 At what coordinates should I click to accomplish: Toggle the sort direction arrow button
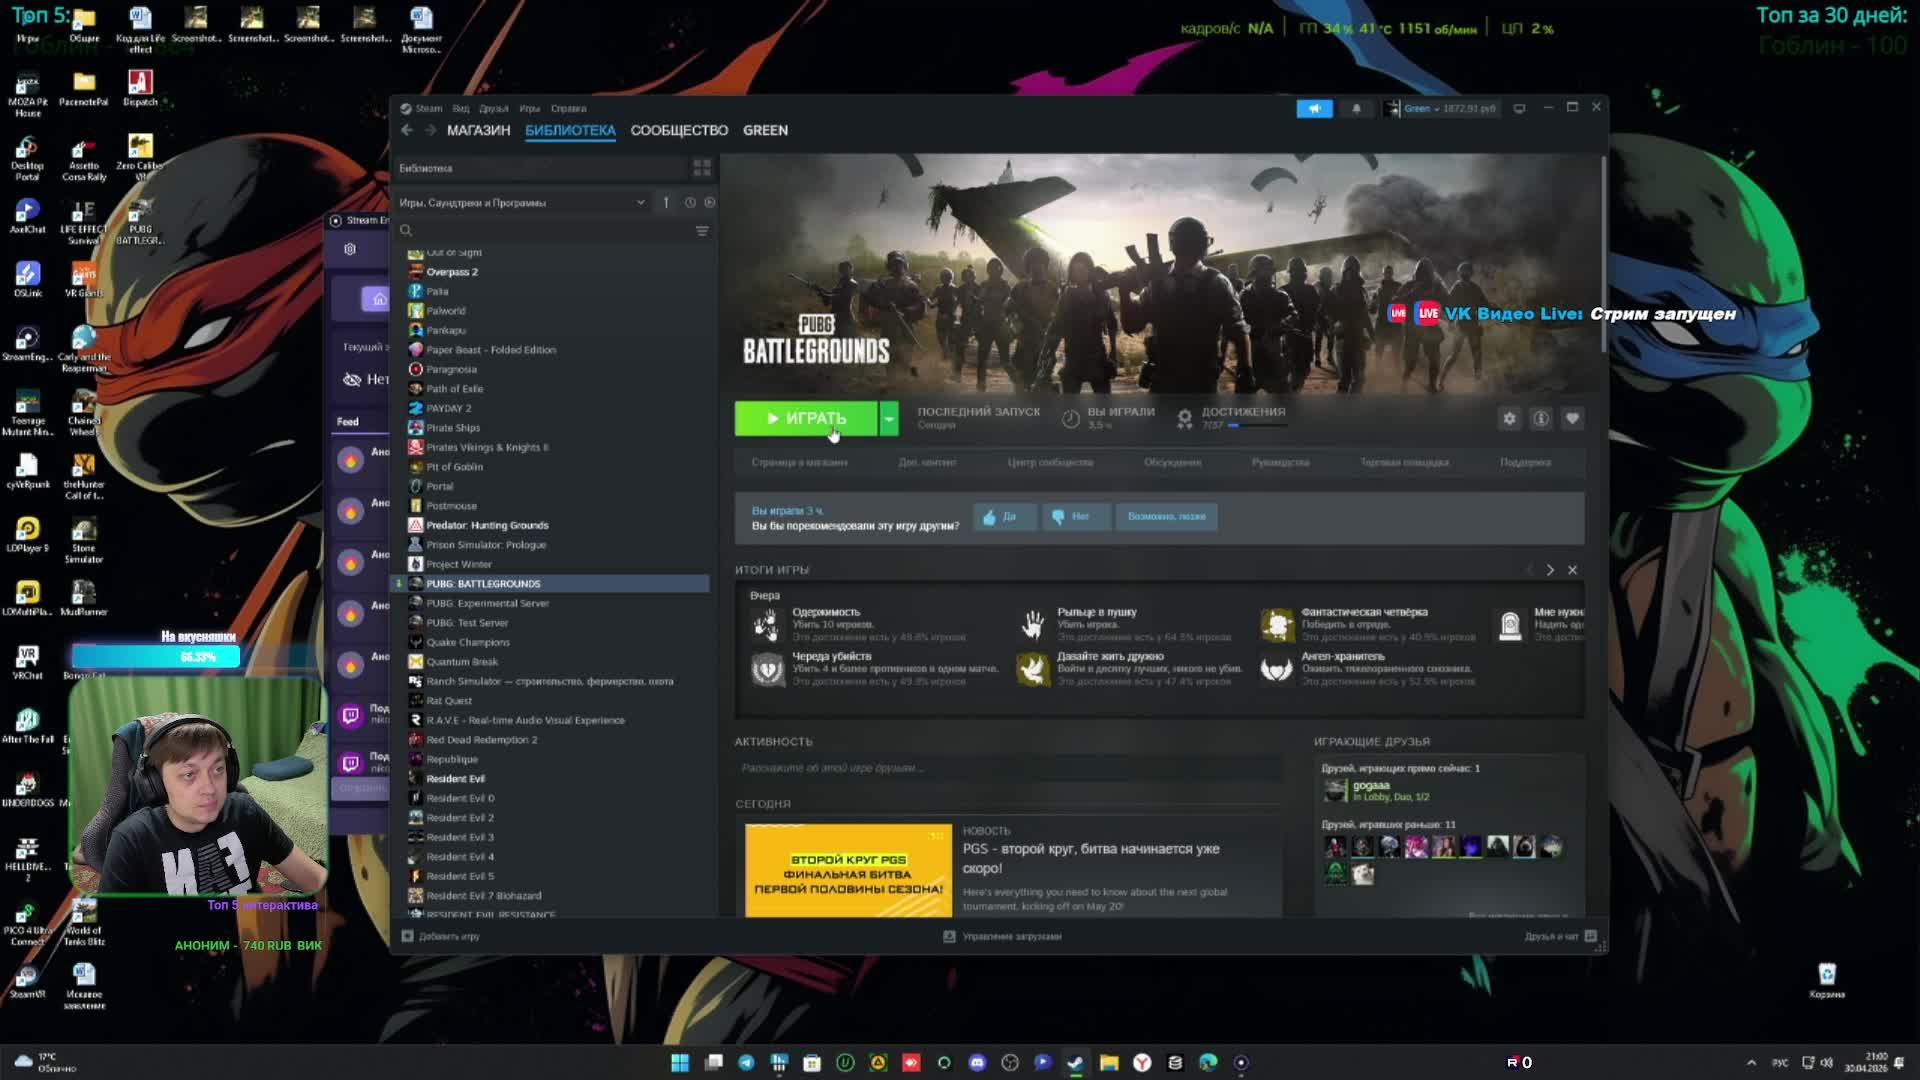pyautogui.click(x=666, y=203)
